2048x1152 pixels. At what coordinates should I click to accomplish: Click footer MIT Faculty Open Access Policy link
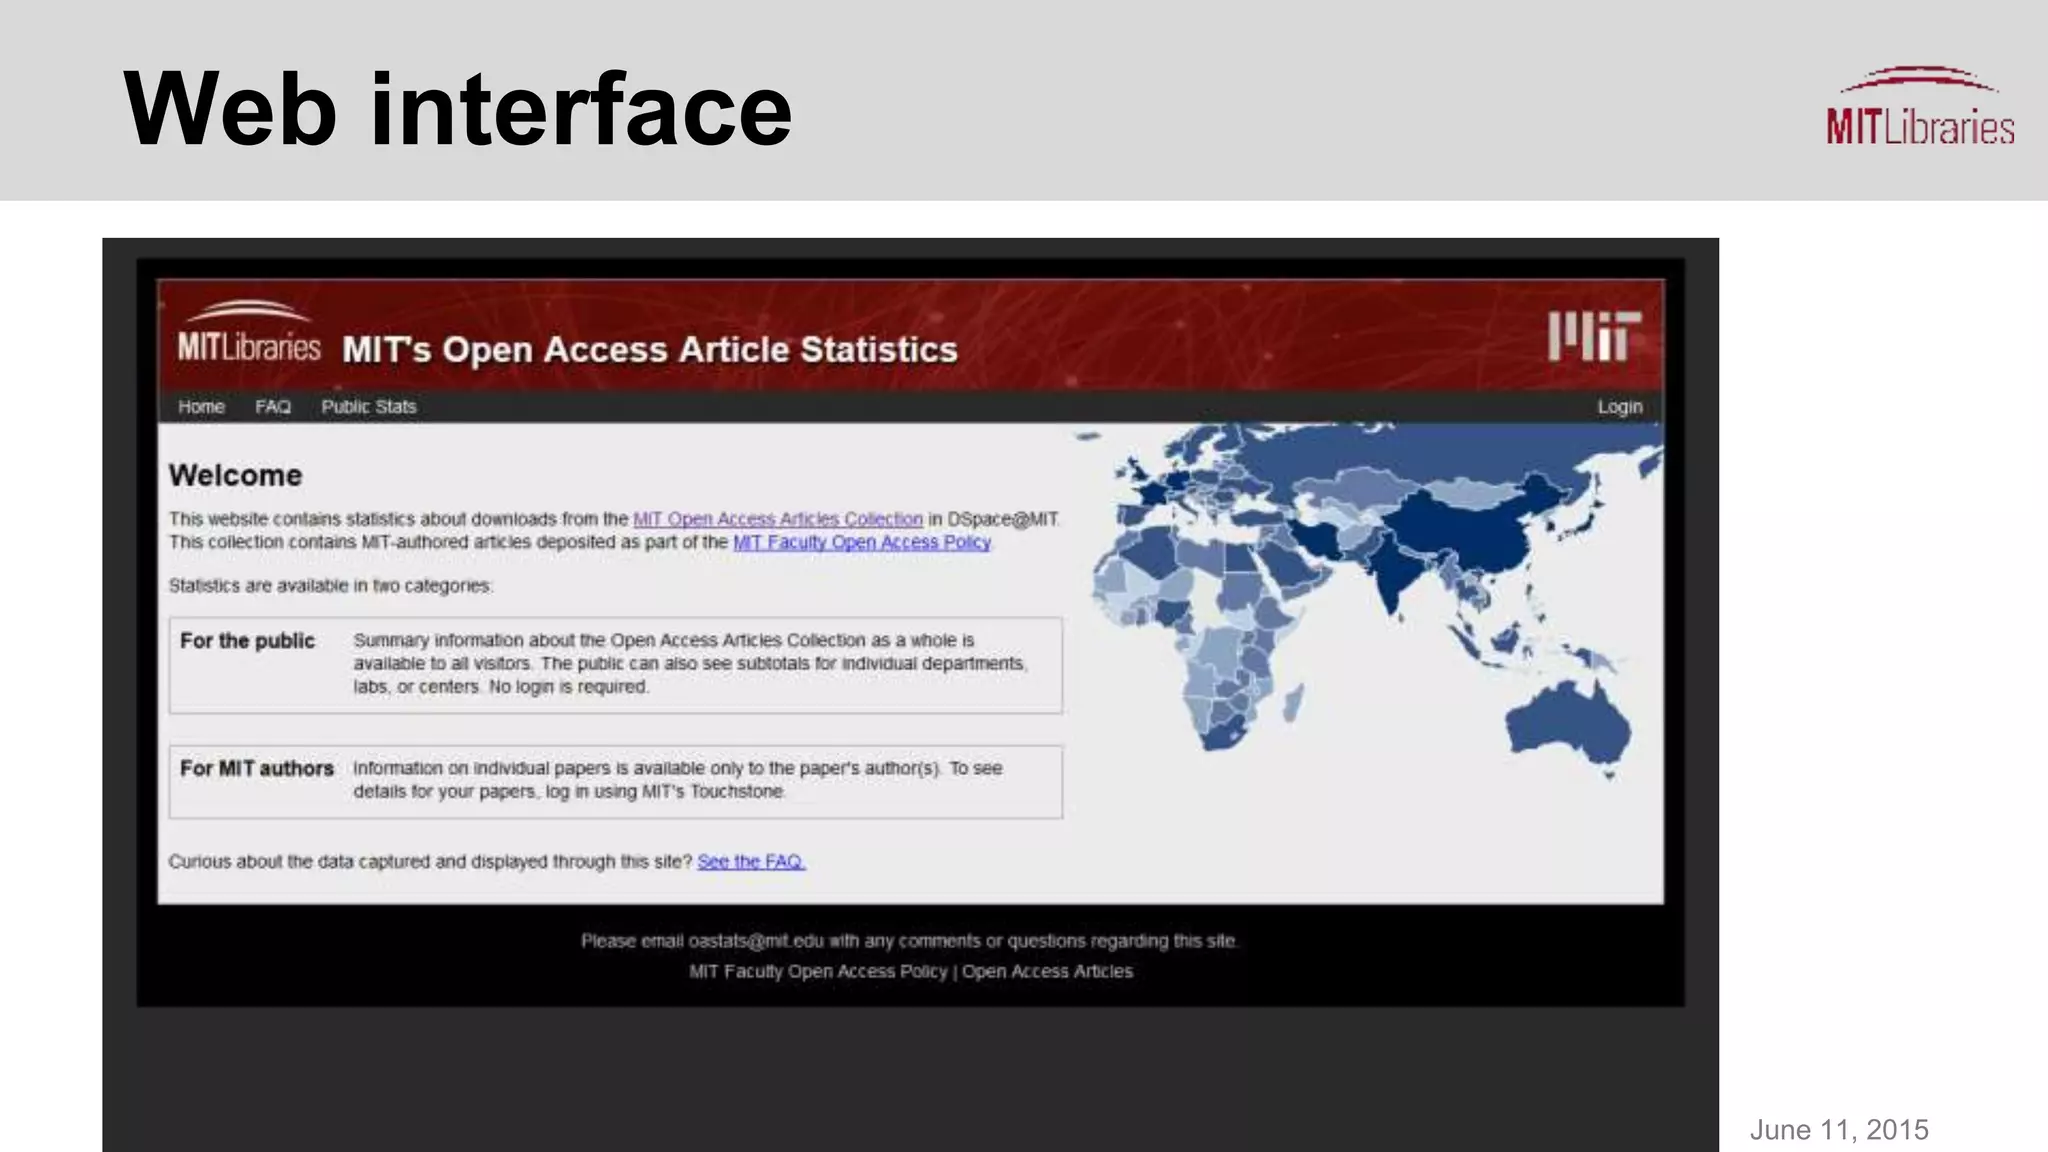click(x=818, y=971)
